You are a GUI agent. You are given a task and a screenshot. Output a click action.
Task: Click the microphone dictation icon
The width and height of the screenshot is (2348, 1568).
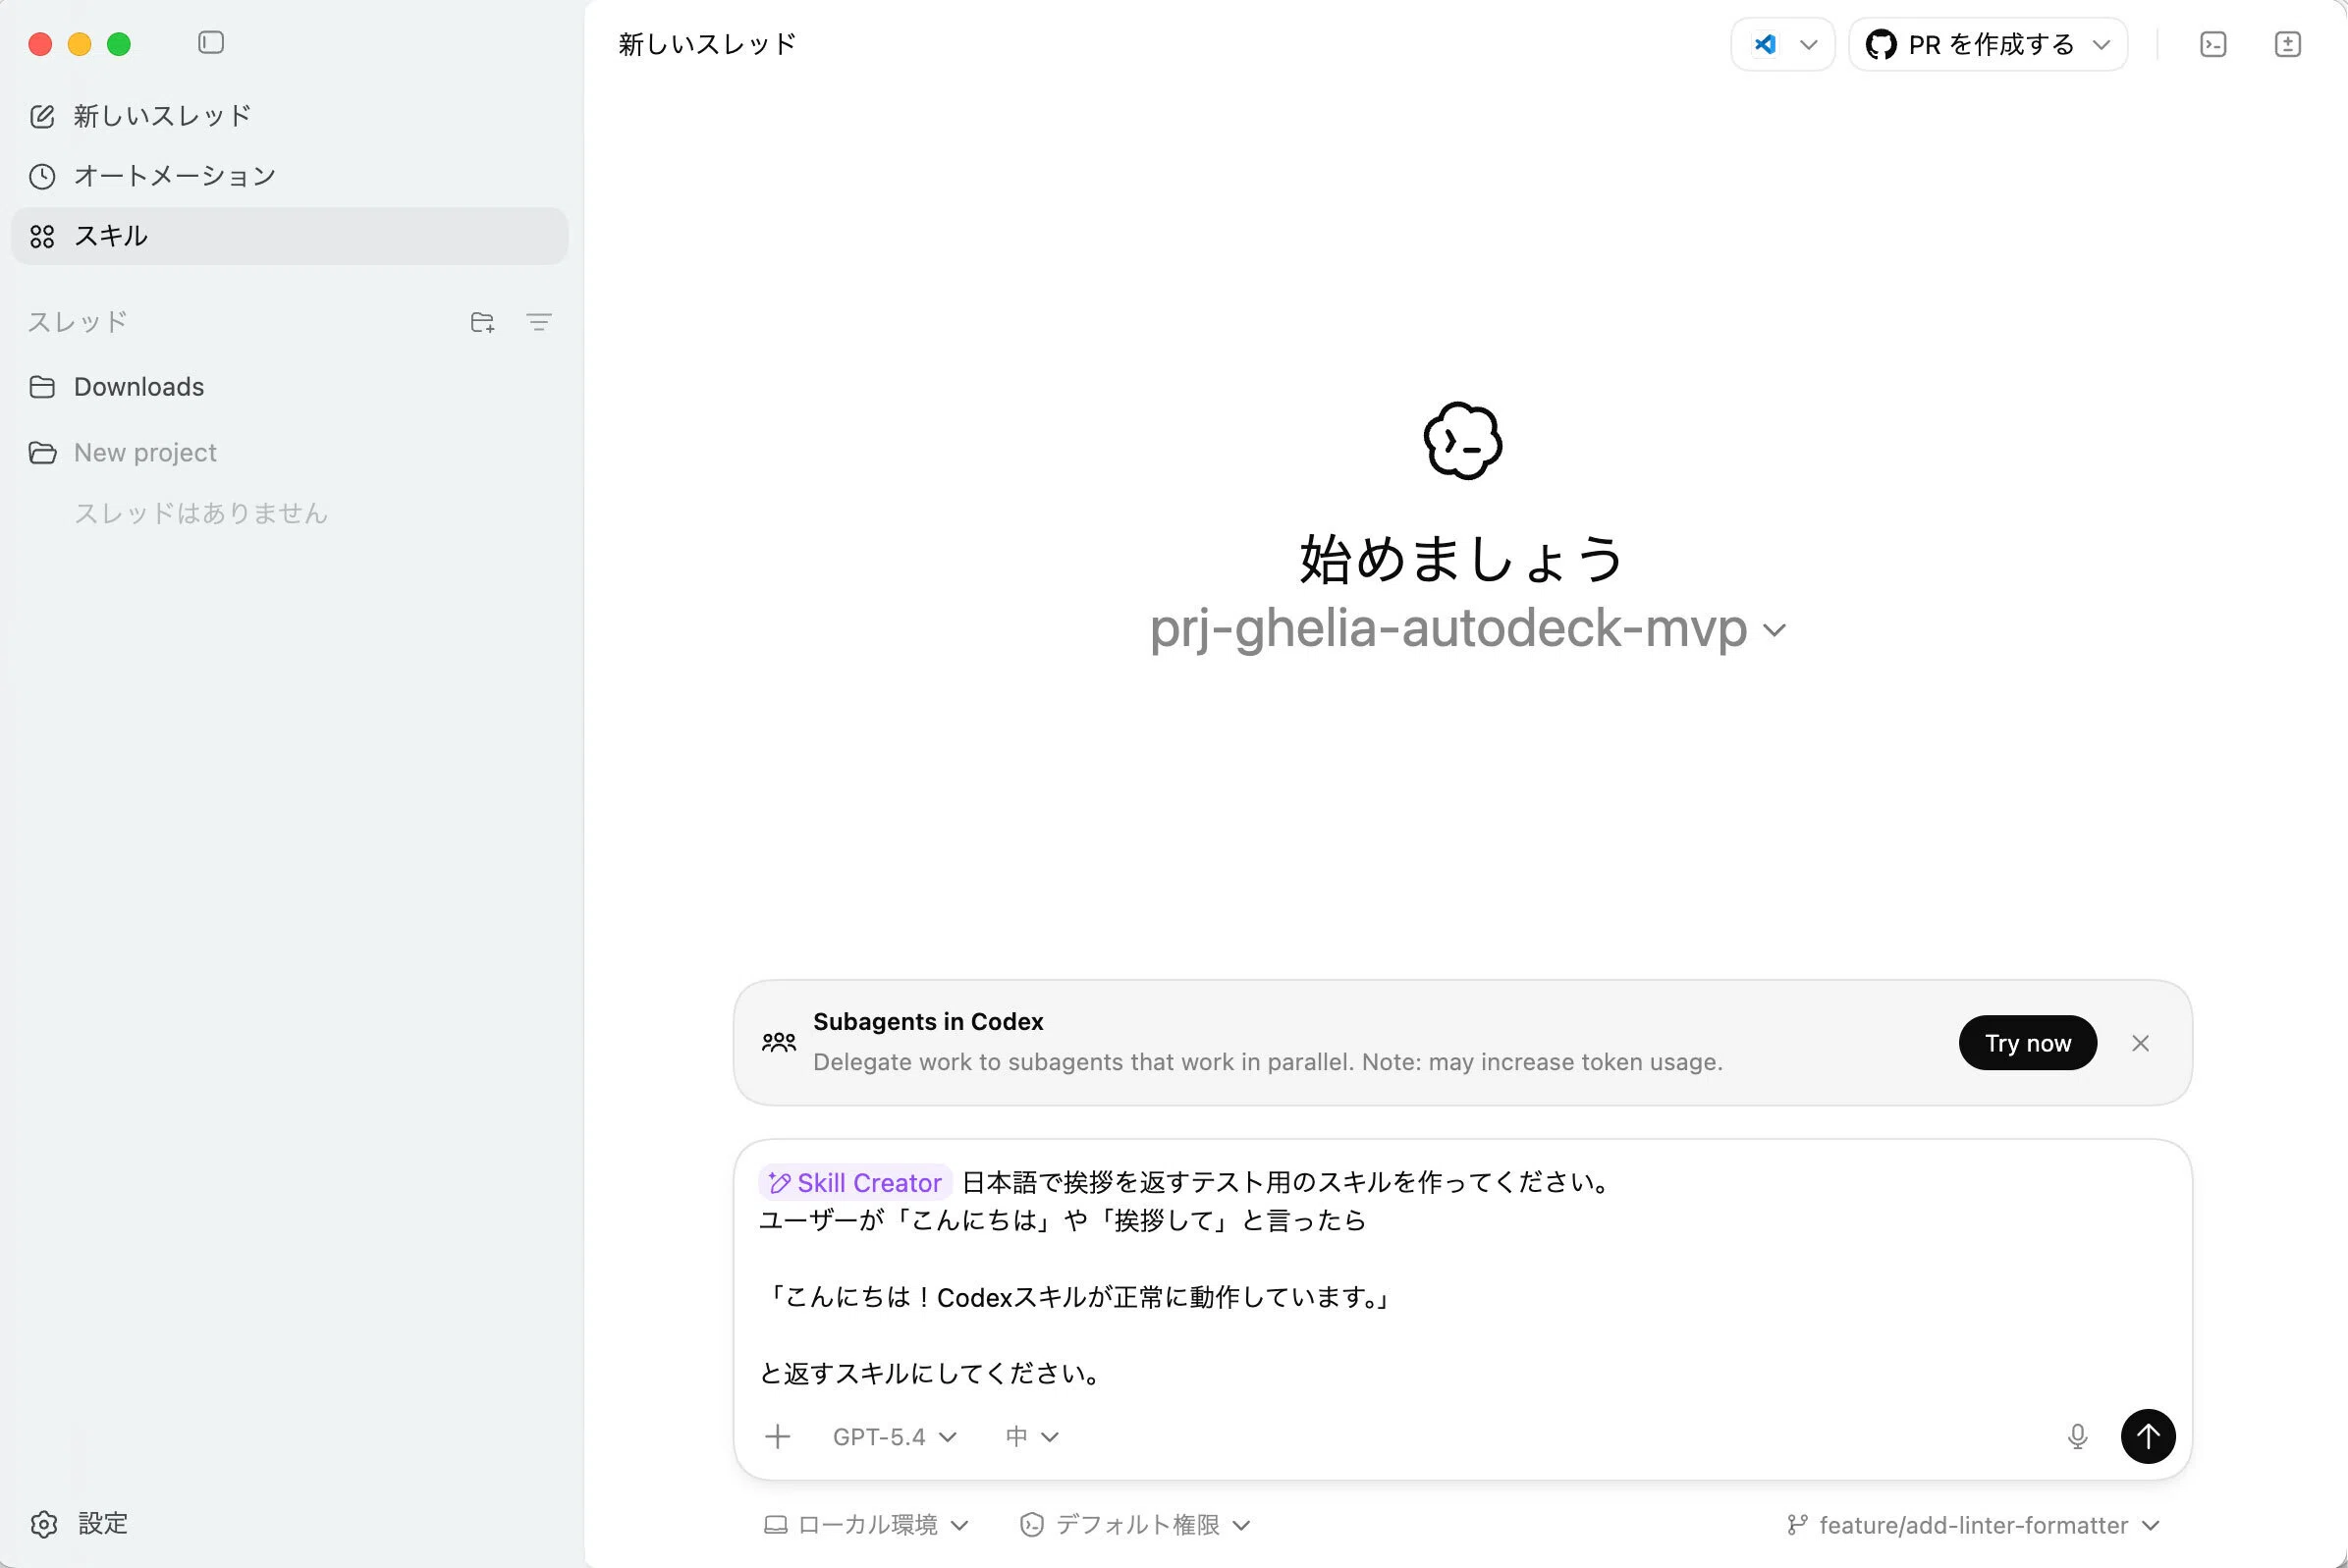tap(2077, 1437)
